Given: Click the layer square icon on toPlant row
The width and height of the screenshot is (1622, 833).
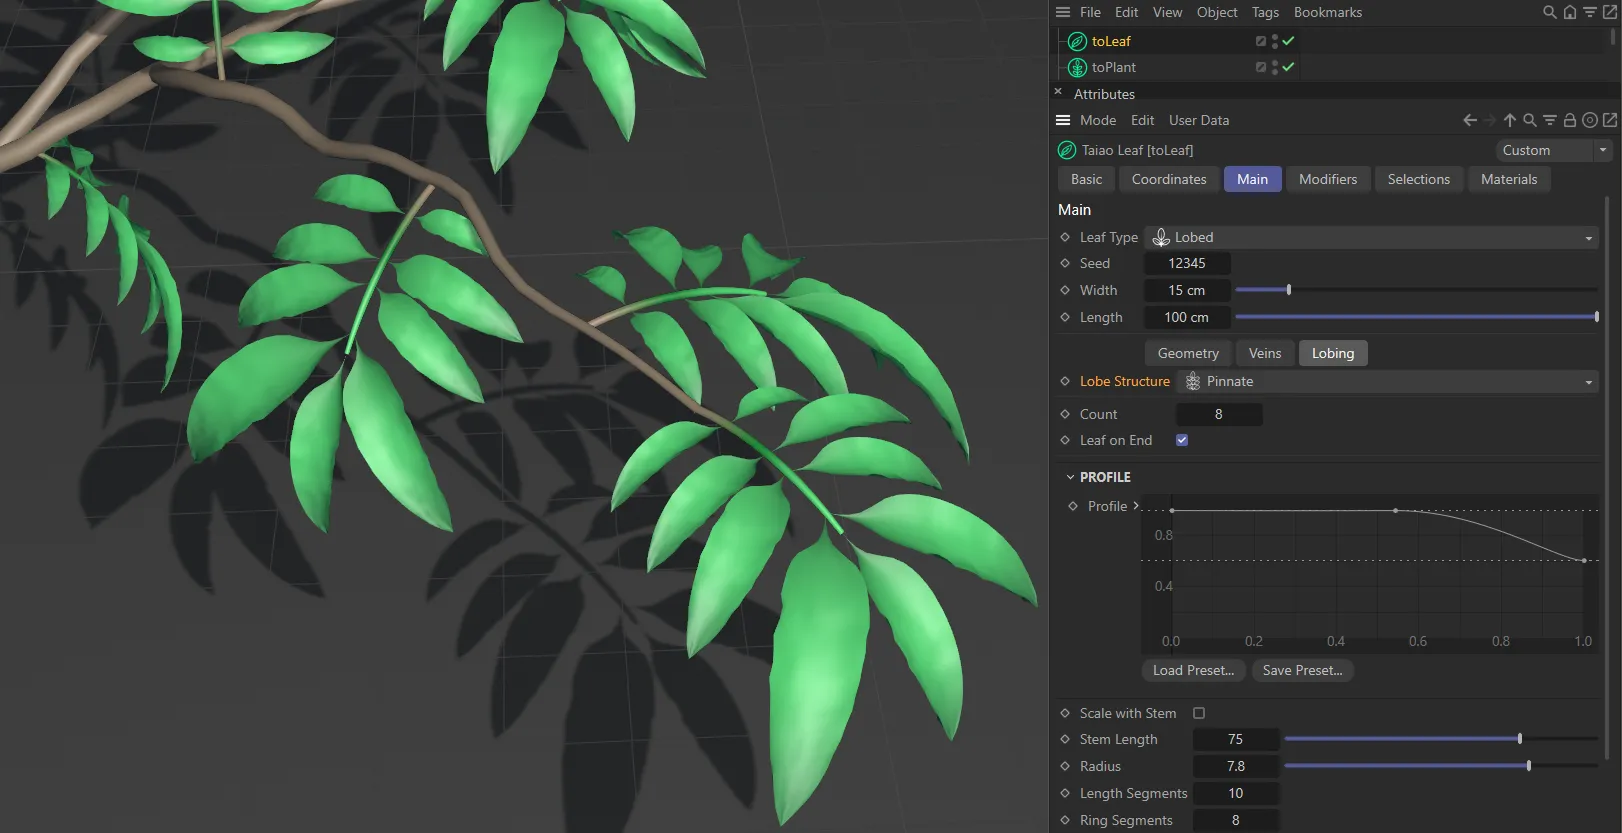Looking at the screenshot, I should [1261, 67].
